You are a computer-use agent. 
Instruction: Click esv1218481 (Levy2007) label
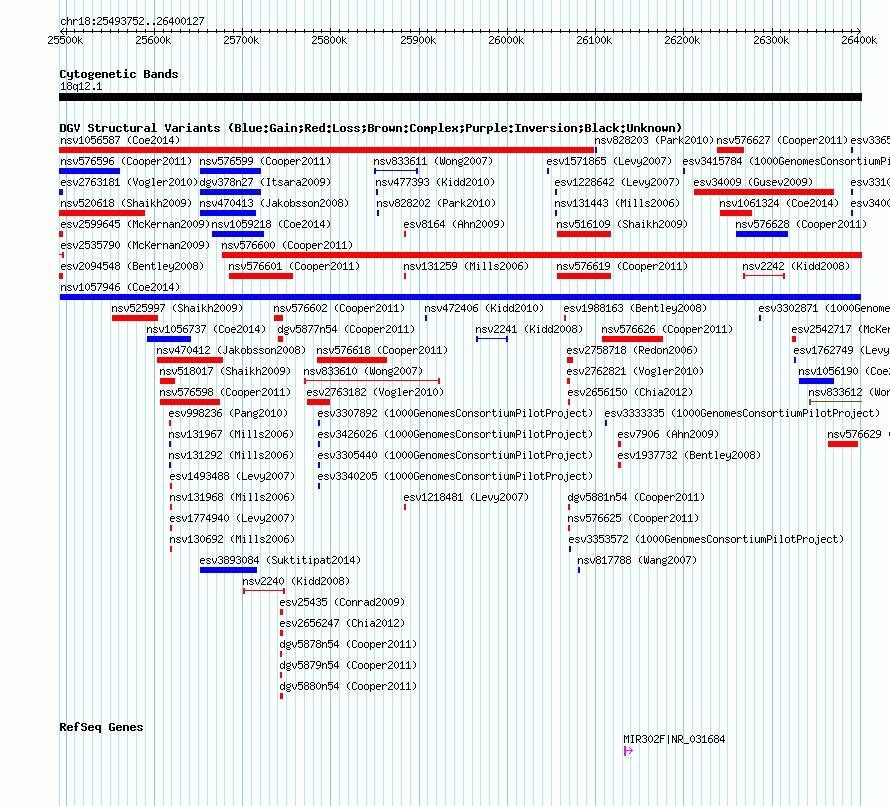point(466,497)
